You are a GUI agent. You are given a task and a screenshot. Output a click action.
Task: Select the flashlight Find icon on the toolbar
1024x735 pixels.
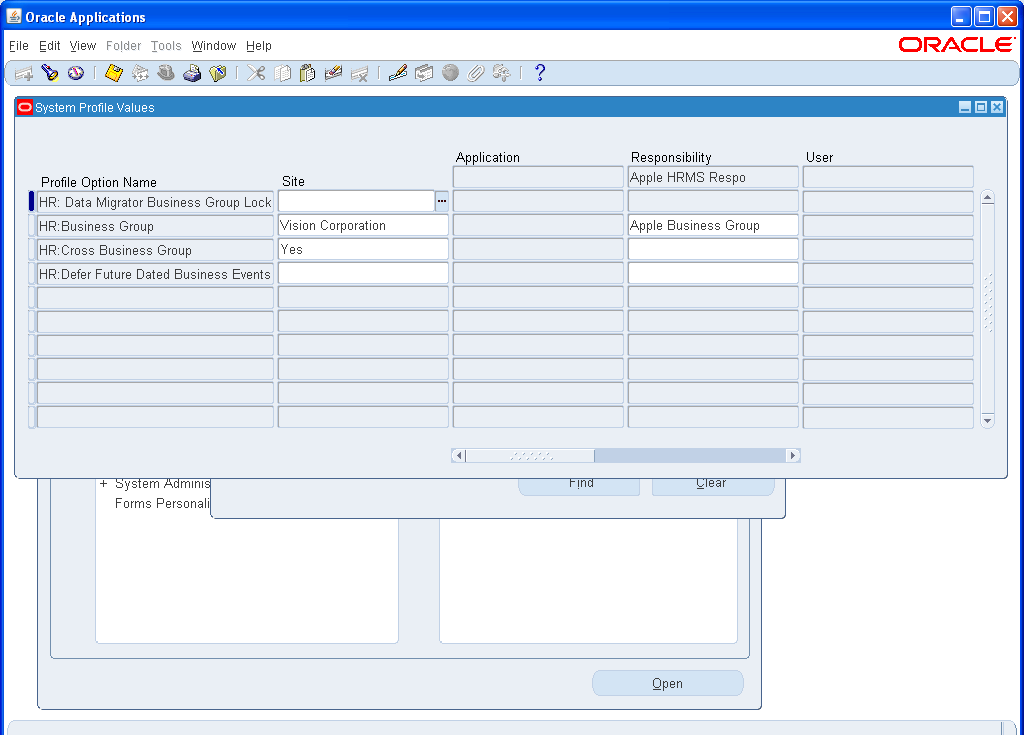pyautogui.click(x=50, y=72)
